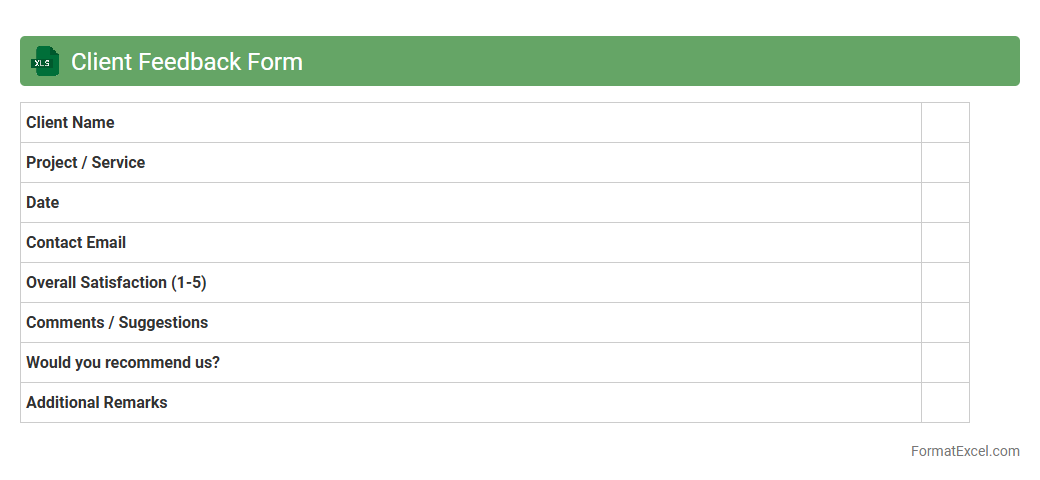Open the FormatExcel.com link
This screenshot has width=1040, height=480.
[965, 451]
